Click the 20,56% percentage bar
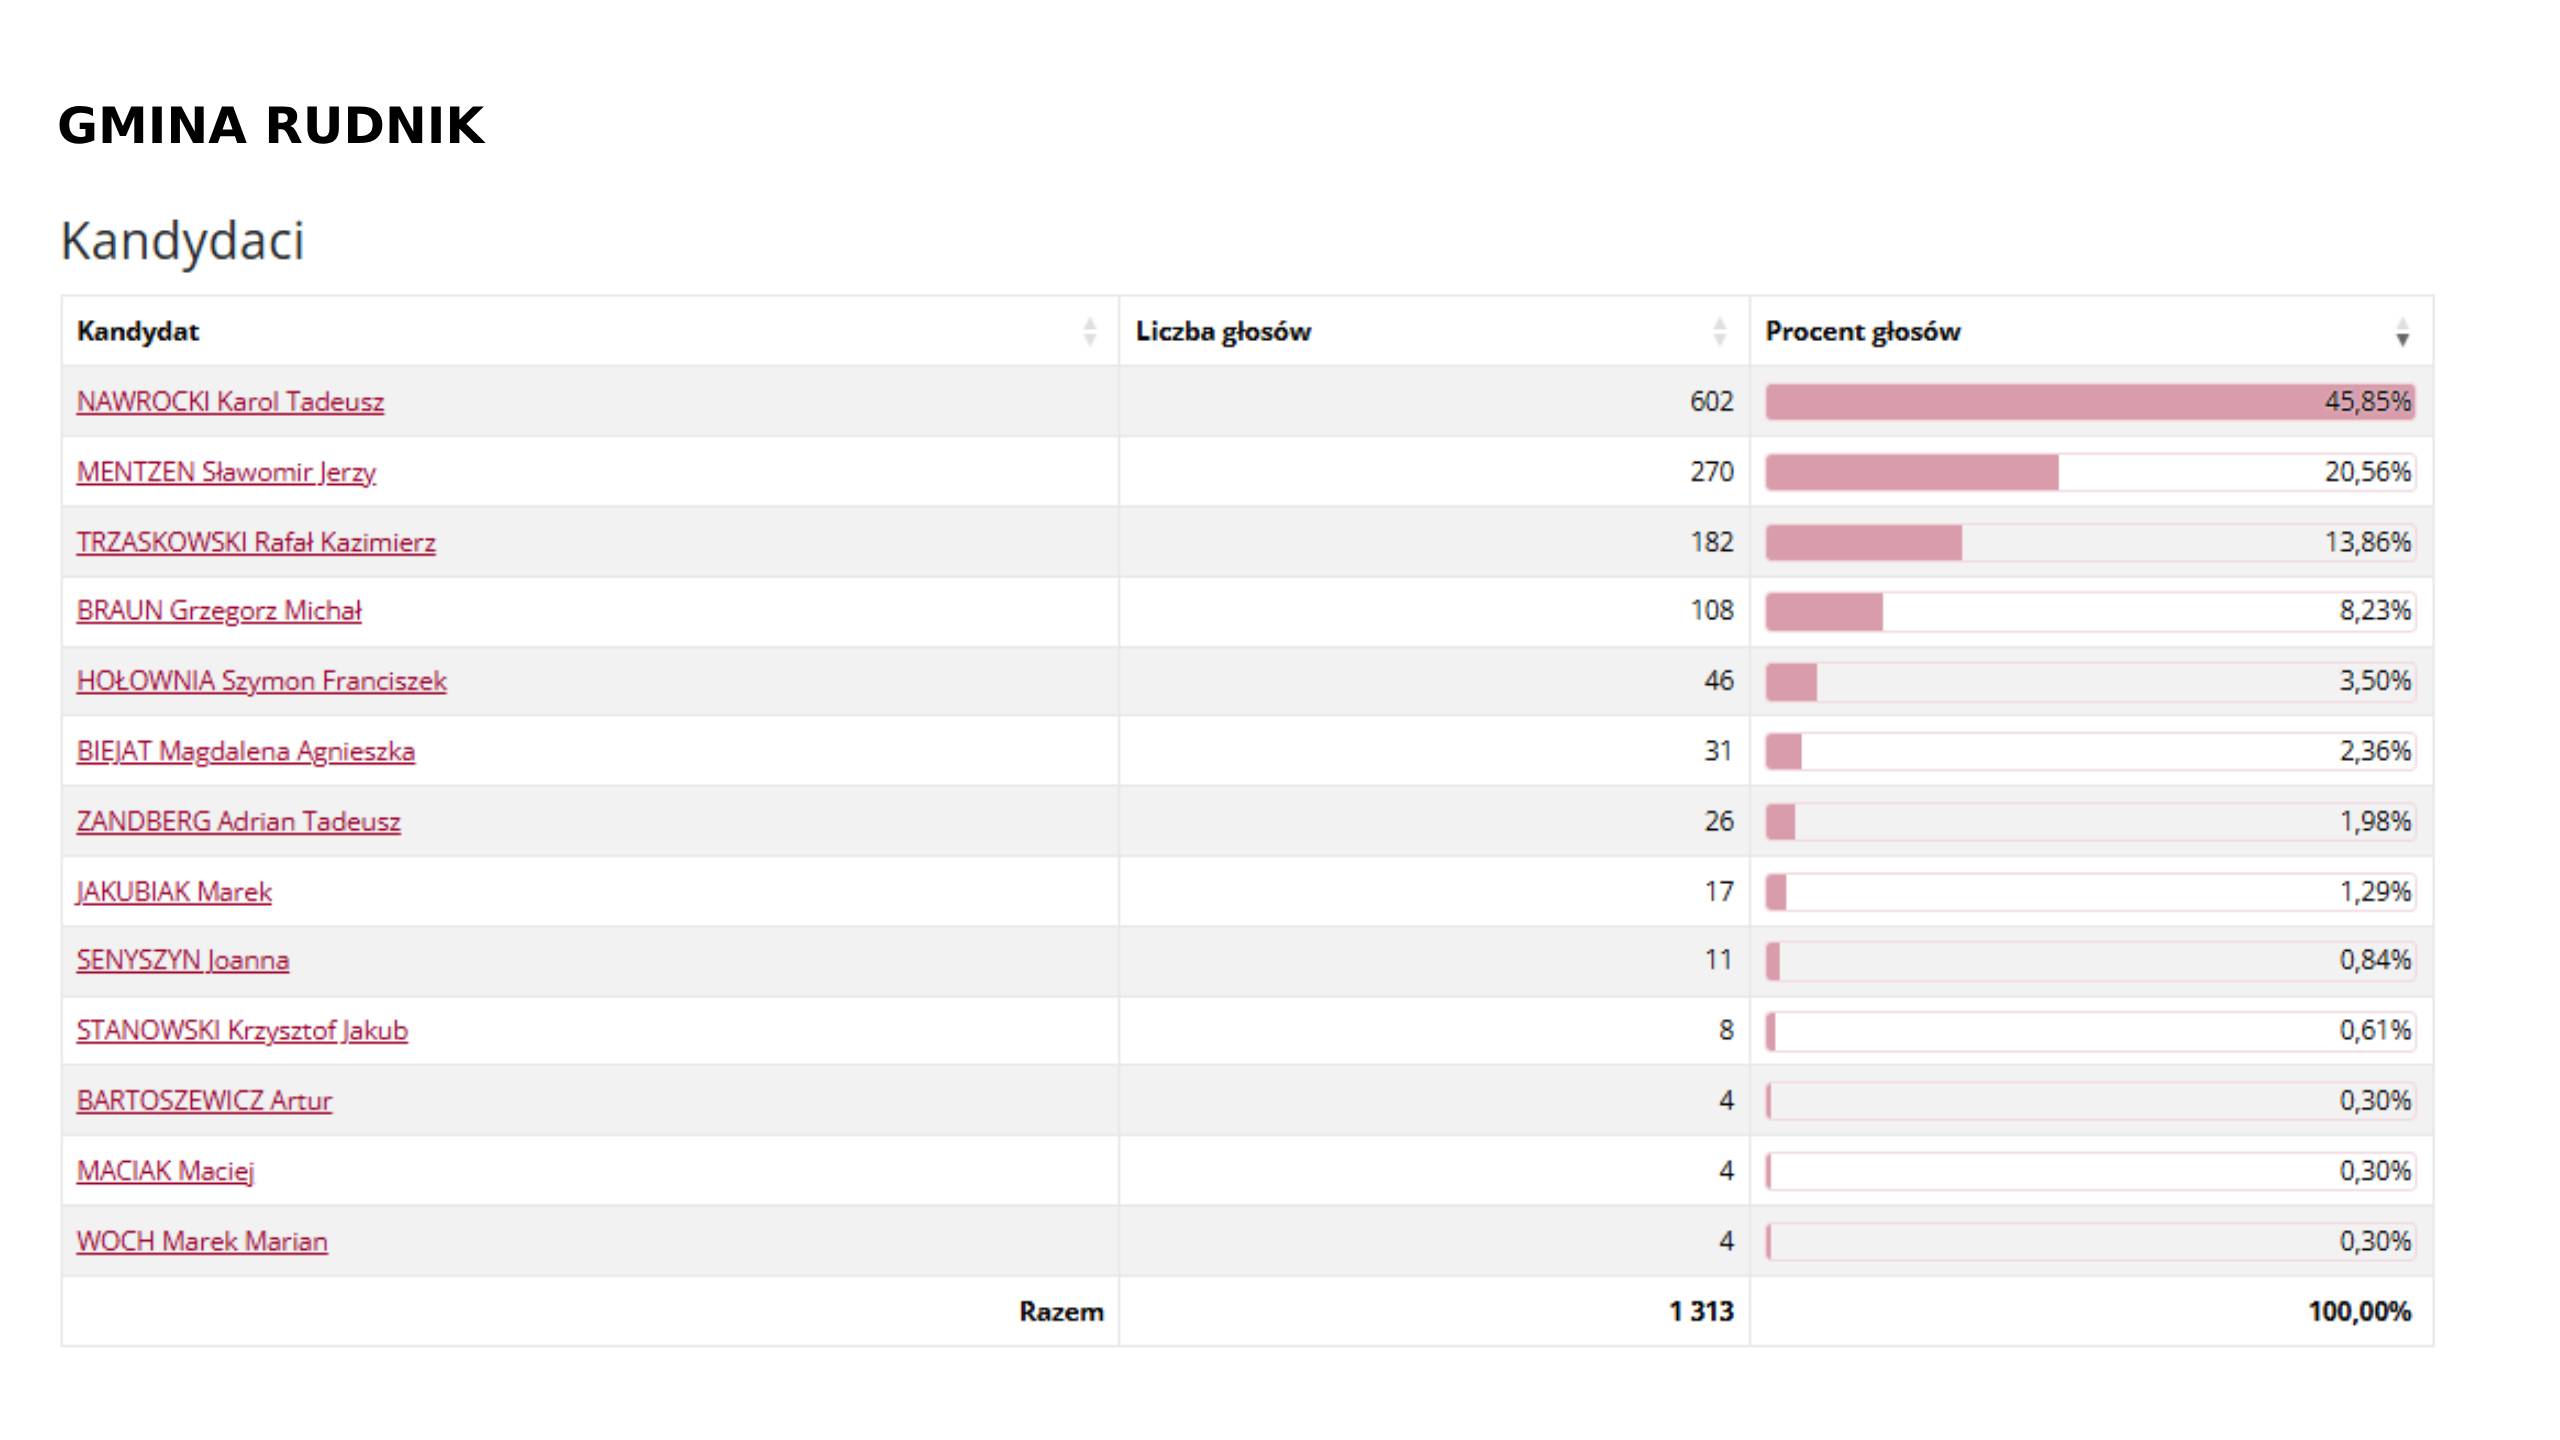Image resolution: width=2560 pixels, height=1440 pixels. pos(2090,472)
